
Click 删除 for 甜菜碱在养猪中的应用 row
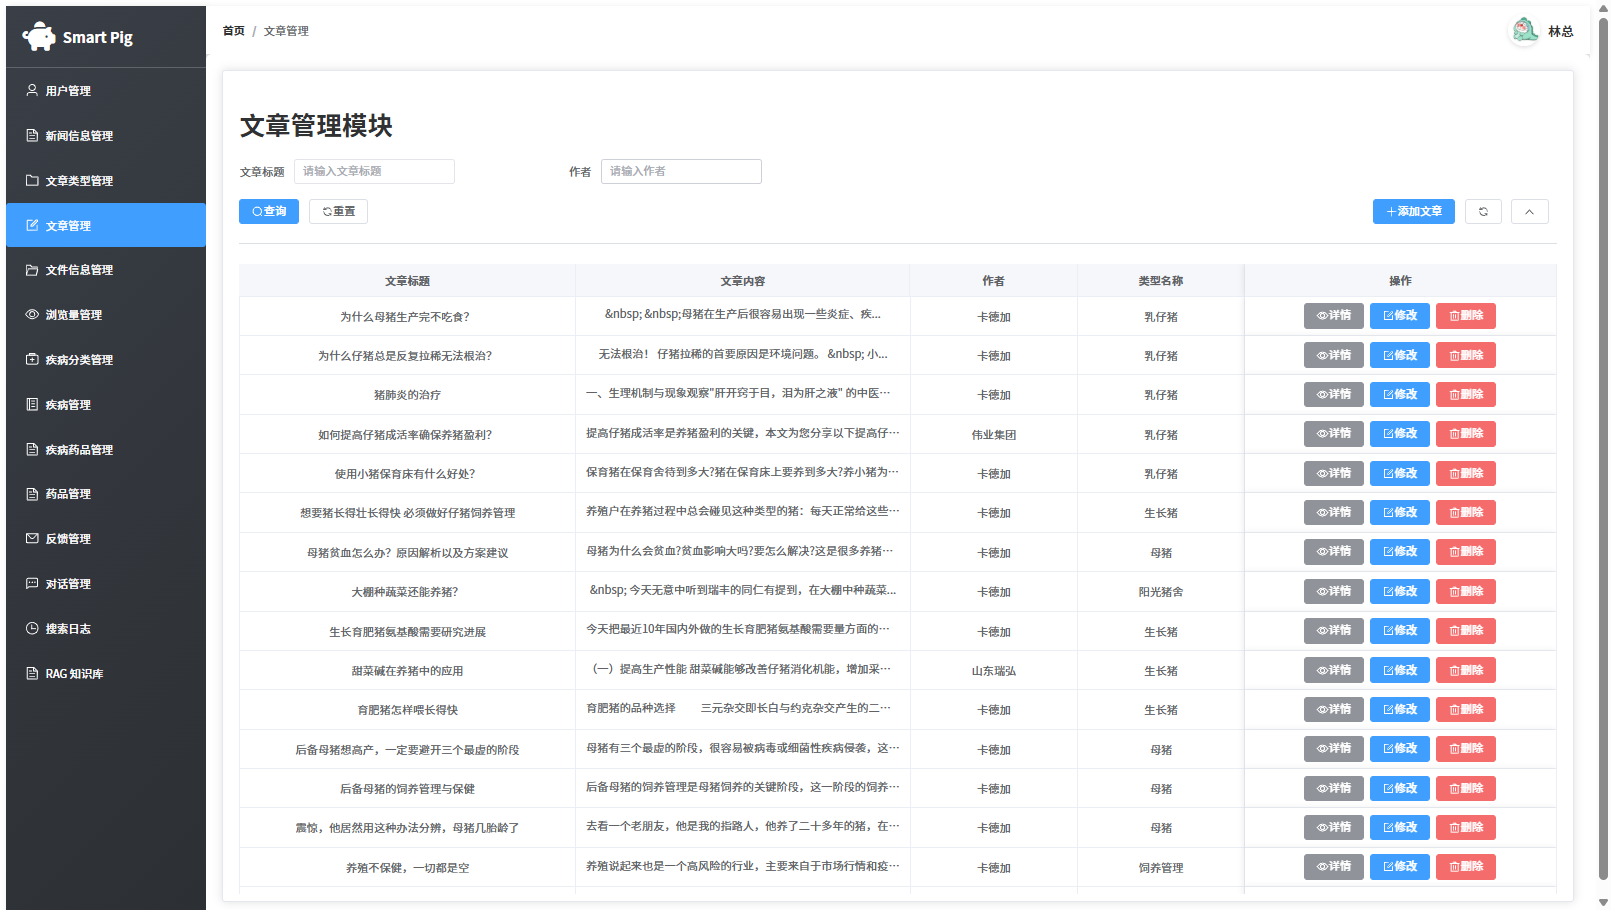[x=1465, y=670]
